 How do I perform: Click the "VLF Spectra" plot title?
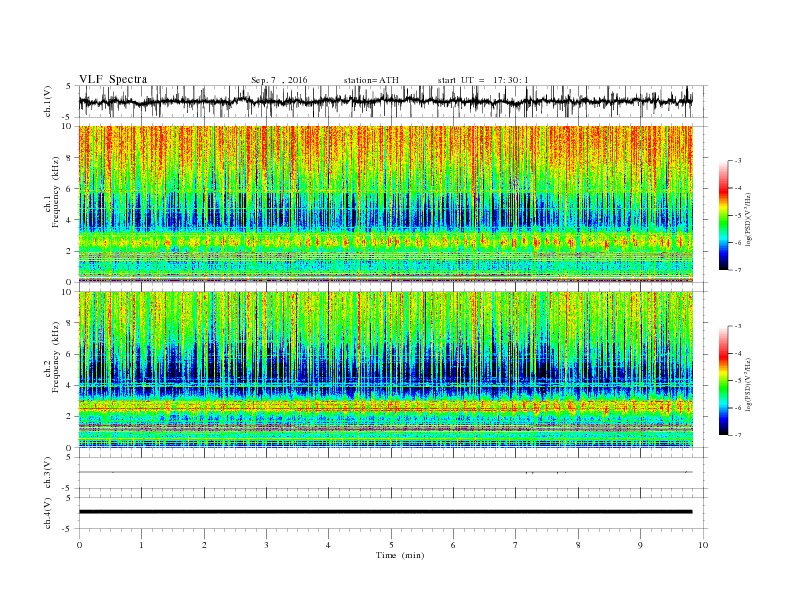(x=113, y=79)
